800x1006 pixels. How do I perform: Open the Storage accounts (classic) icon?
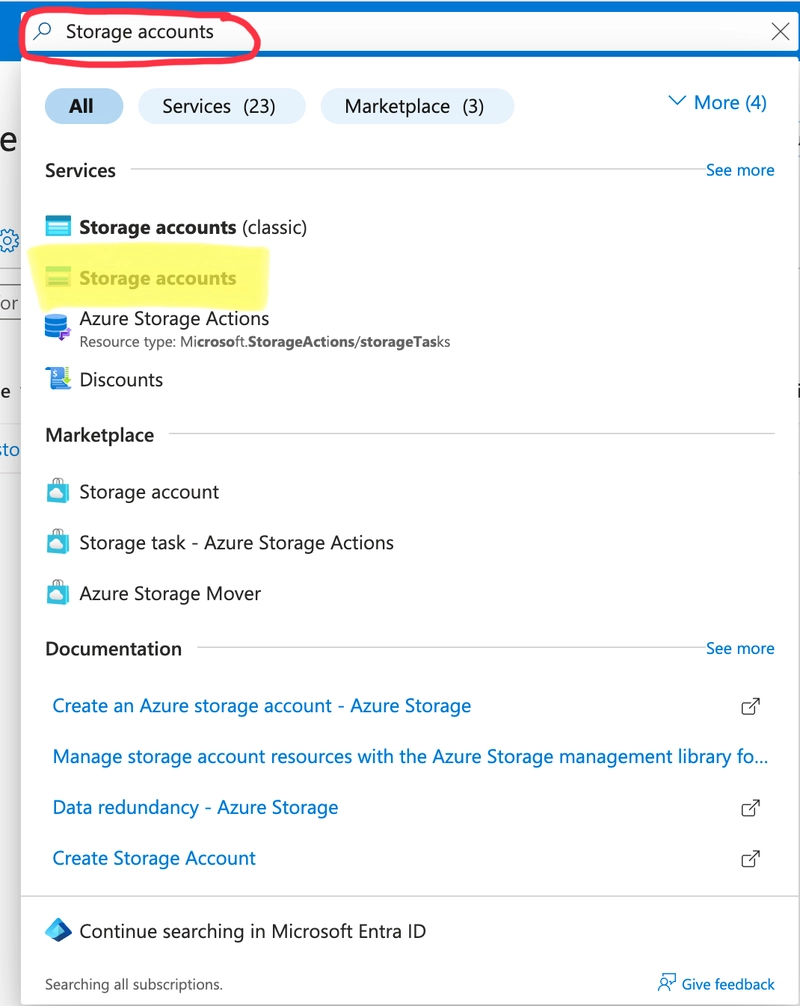58,226
